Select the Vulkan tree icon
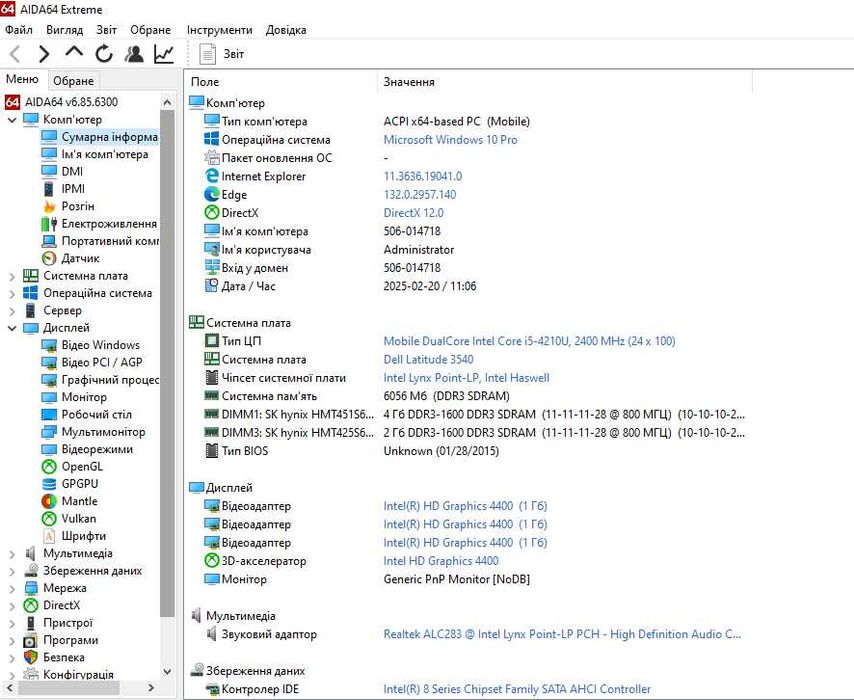Screen dimensions: 854x700 point(49,519)
